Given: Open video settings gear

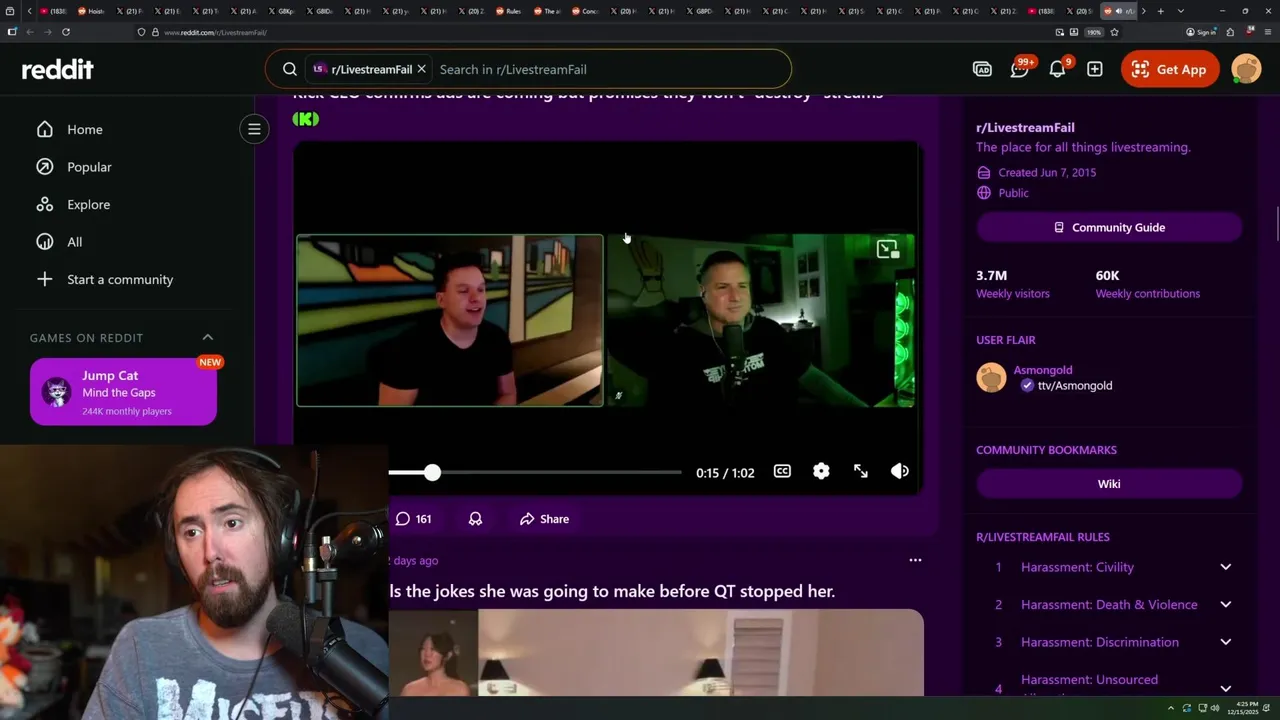Looking at the screenshot, I should pos(821,471).
